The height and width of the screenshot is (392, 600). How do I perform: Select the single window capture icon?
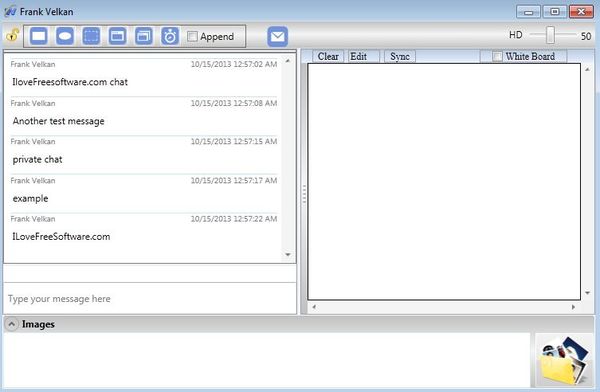click(117, 36)
